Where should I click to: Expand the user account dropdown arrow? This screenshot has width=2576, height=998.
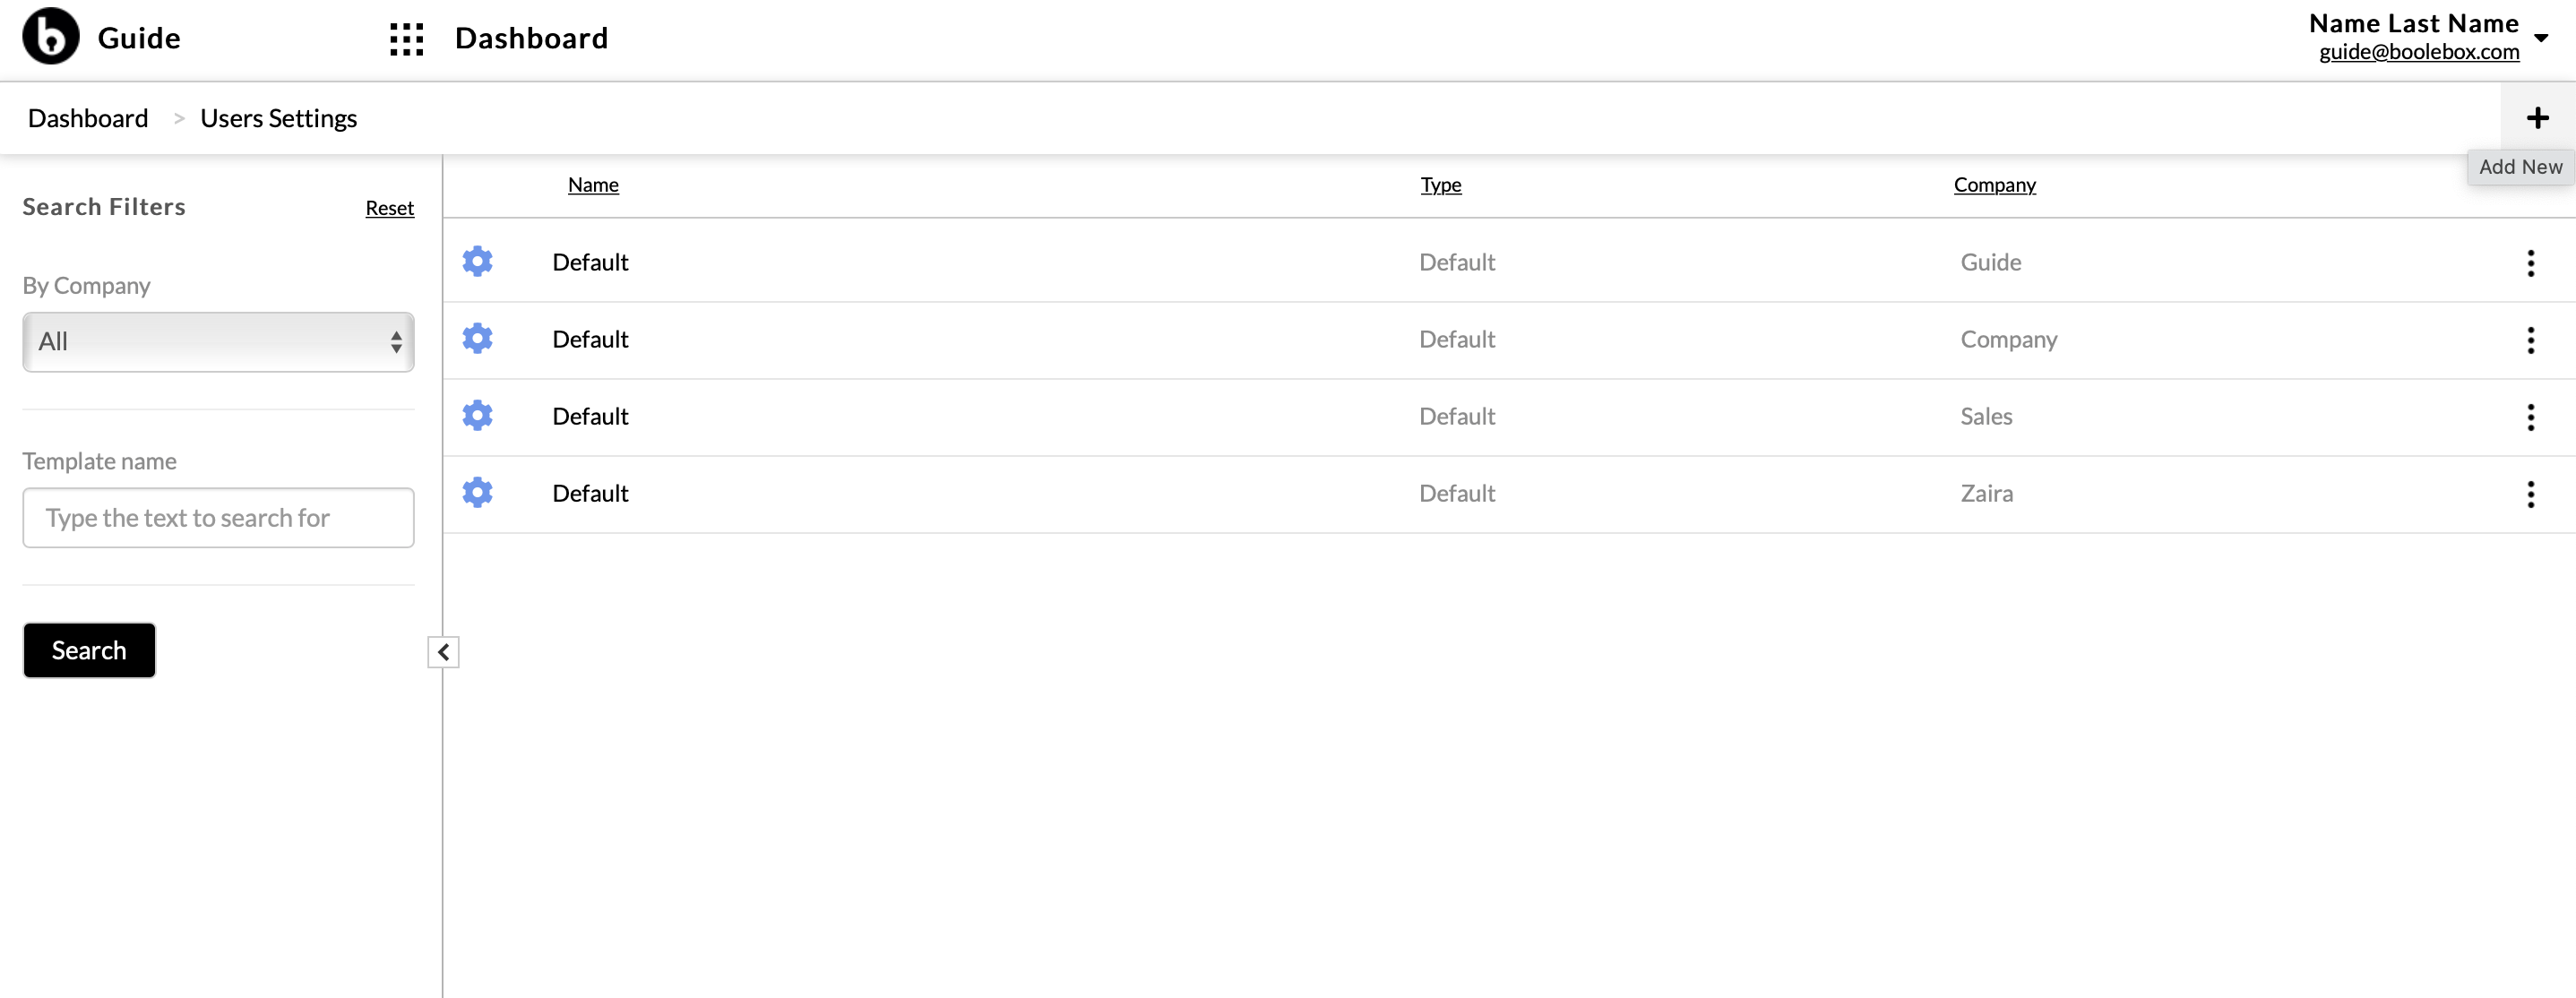2541,38
